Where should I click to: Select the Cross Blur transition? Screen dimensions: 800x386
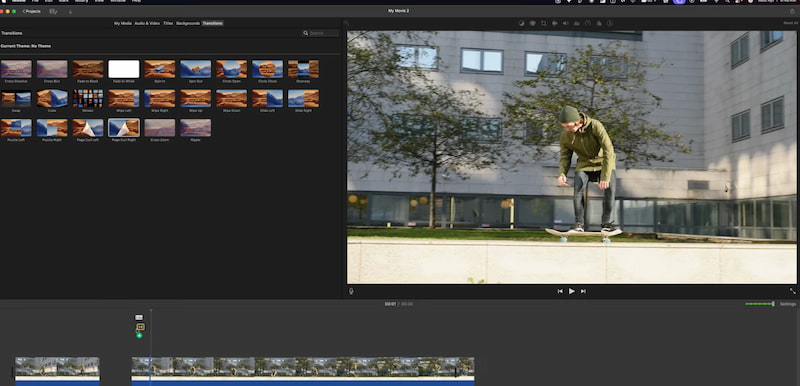click(x=52, y=69)
